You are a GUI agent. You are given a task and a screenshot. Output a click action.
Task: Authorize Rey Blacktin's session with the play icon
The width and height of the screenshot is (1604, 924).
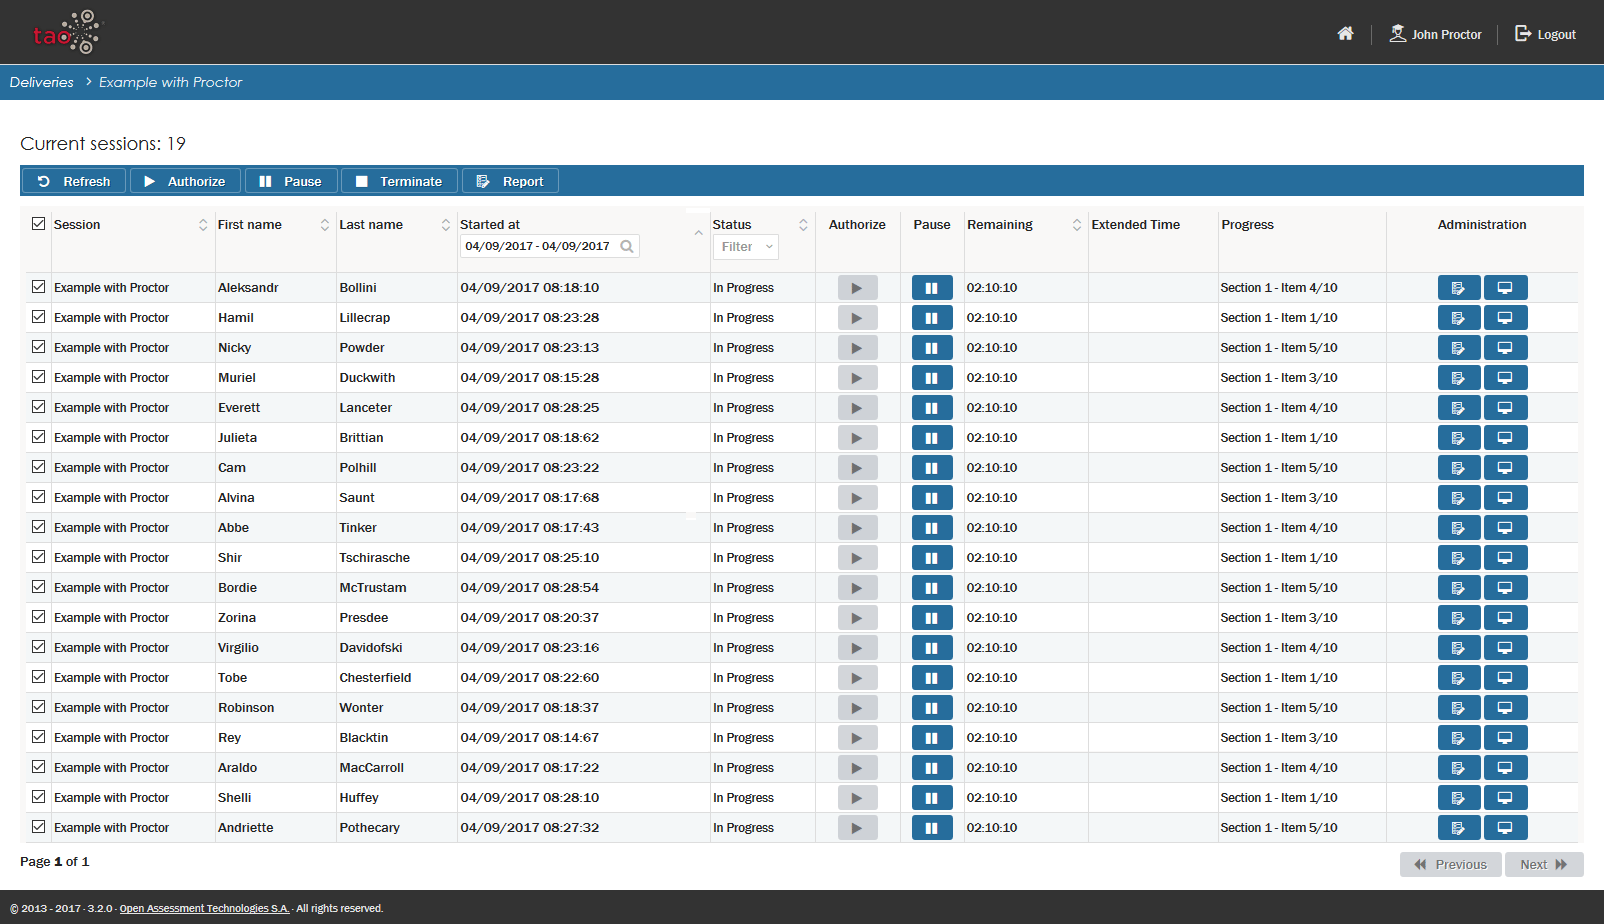[857, 738]
